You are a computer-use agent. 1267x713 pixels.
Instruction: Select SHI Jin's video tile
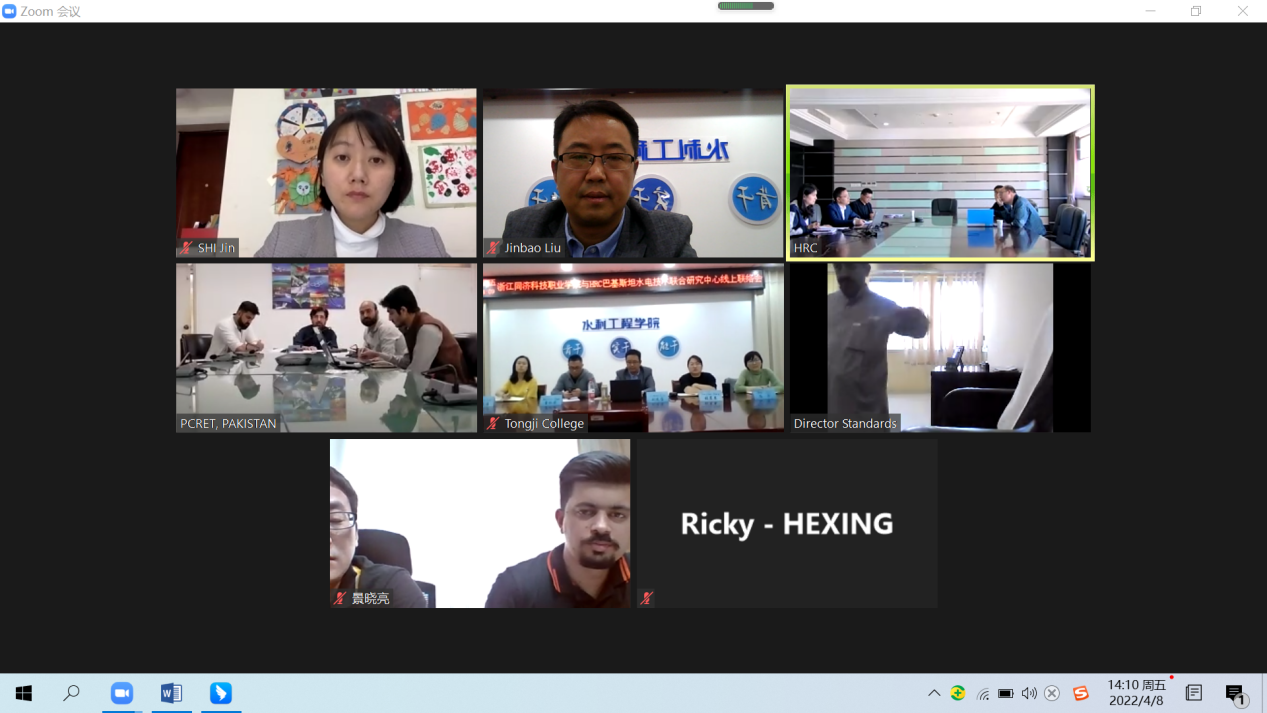(x=326, y=172)
